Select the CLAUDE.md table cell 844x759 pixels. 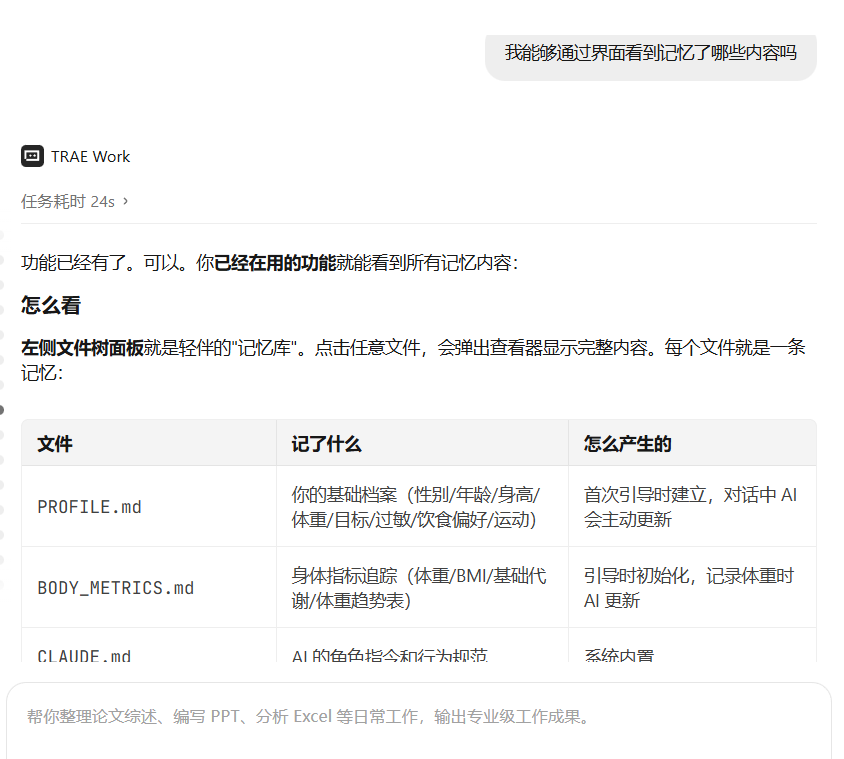149,646
